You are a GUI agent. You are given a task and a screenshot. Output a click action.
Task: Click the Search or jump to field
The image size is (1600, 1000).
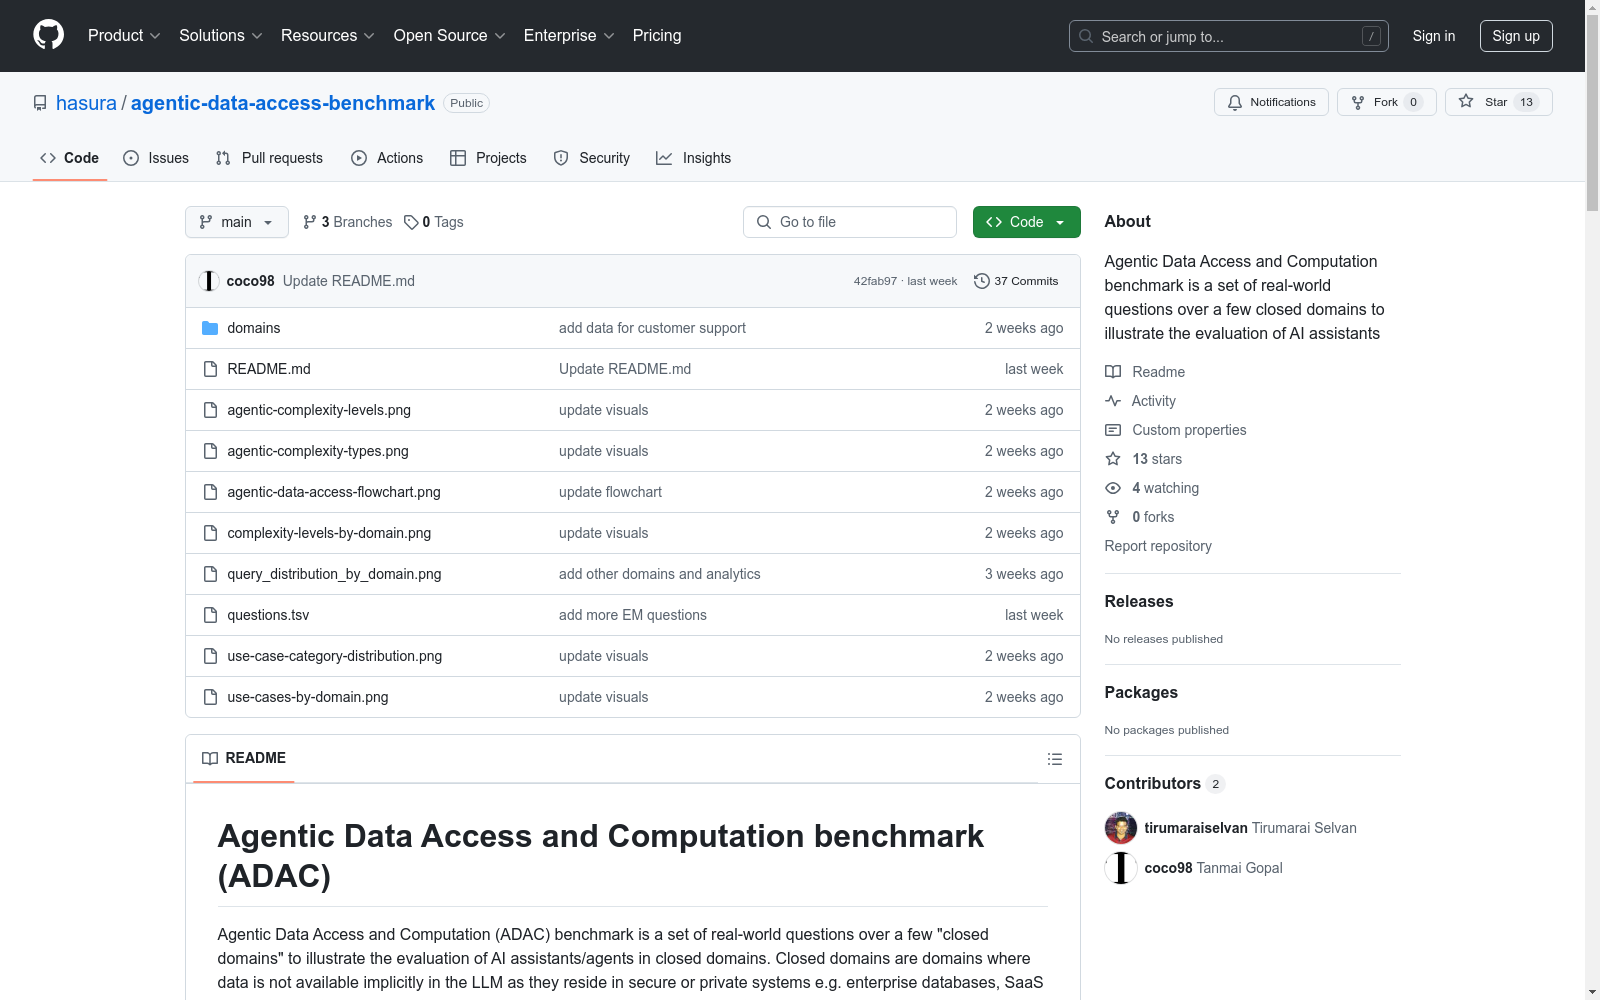pos(1229,36)
